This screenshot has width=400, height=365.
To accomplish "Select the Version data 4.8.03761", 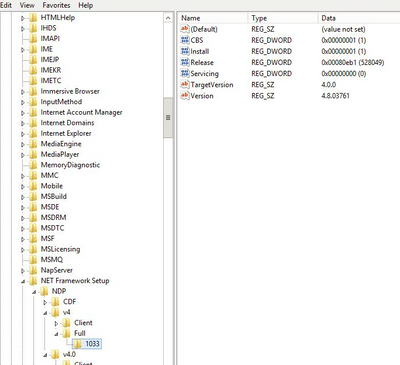I will point(336,96).
